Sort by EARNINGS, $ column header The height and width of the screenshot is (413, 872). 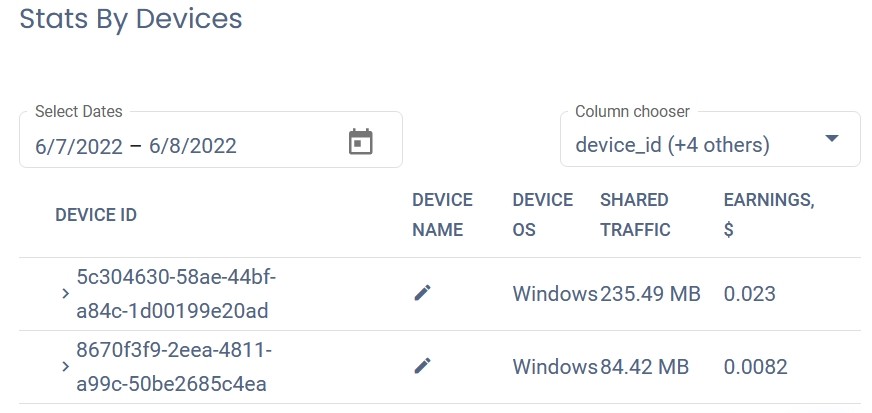pyautogui.click(x=769, y=215)
